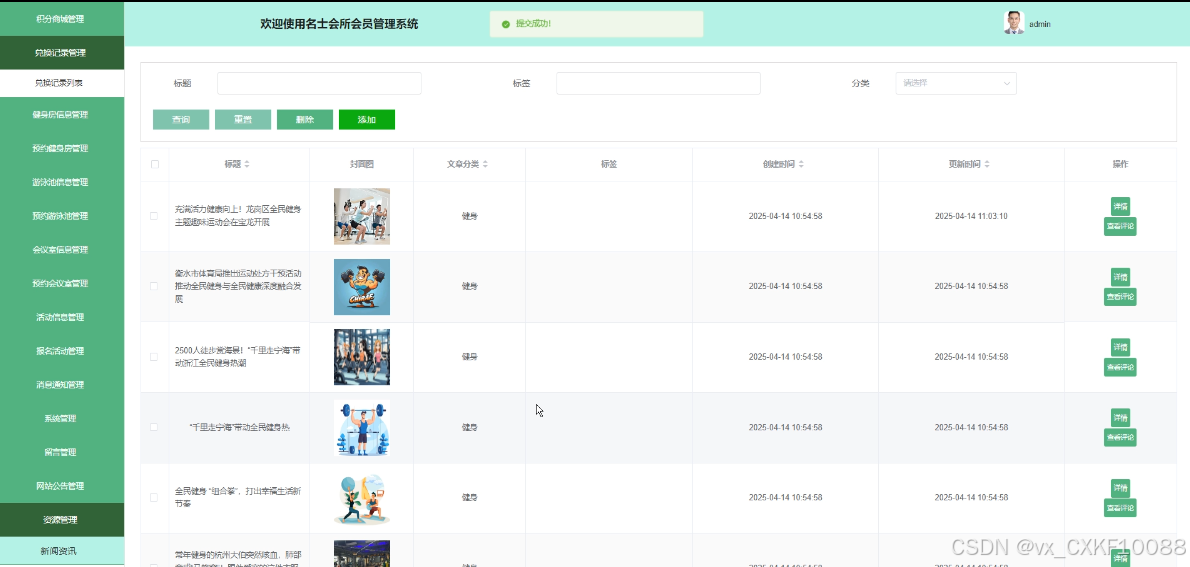Open squat class cover thumbnail
1190x567 pixels.
click(362, 216)
